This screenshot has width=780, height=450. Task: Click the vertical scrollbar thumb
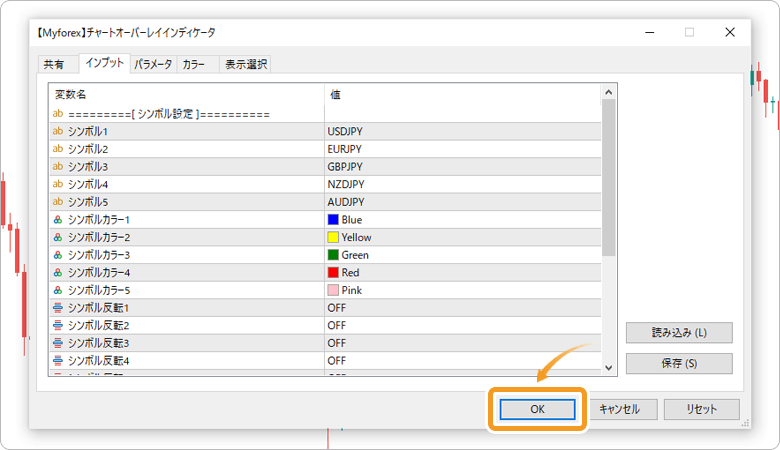click(608, 178)
